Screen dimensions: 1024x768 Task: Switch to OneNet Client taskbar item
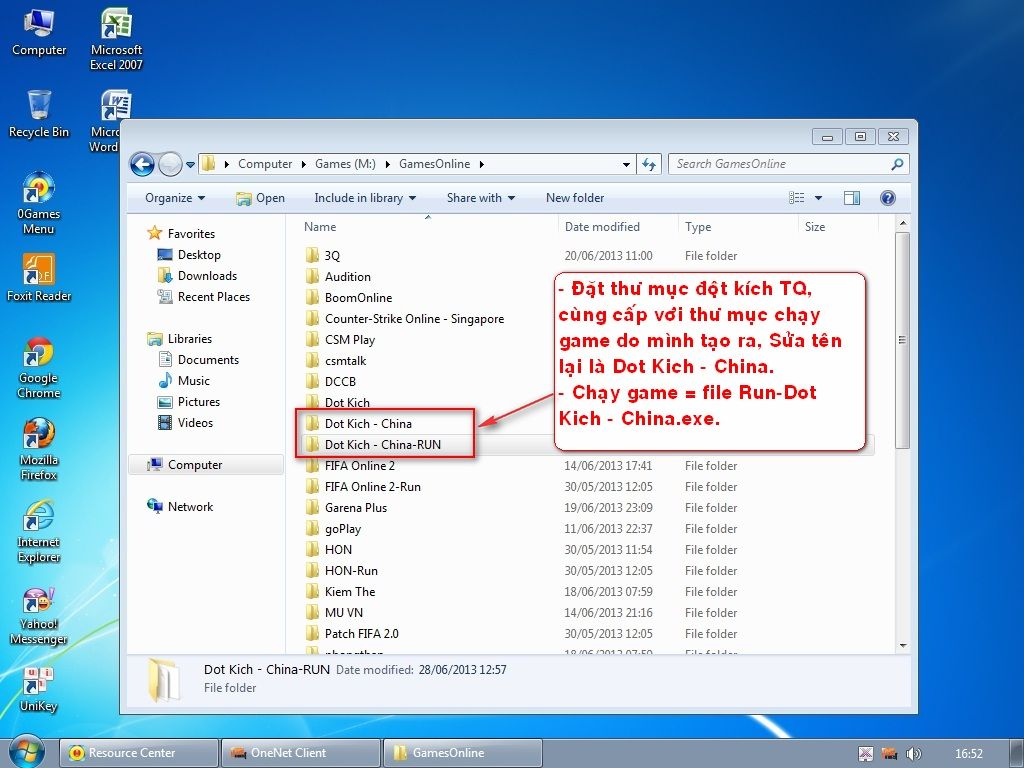pyautogui.click(x=300, y=753)
